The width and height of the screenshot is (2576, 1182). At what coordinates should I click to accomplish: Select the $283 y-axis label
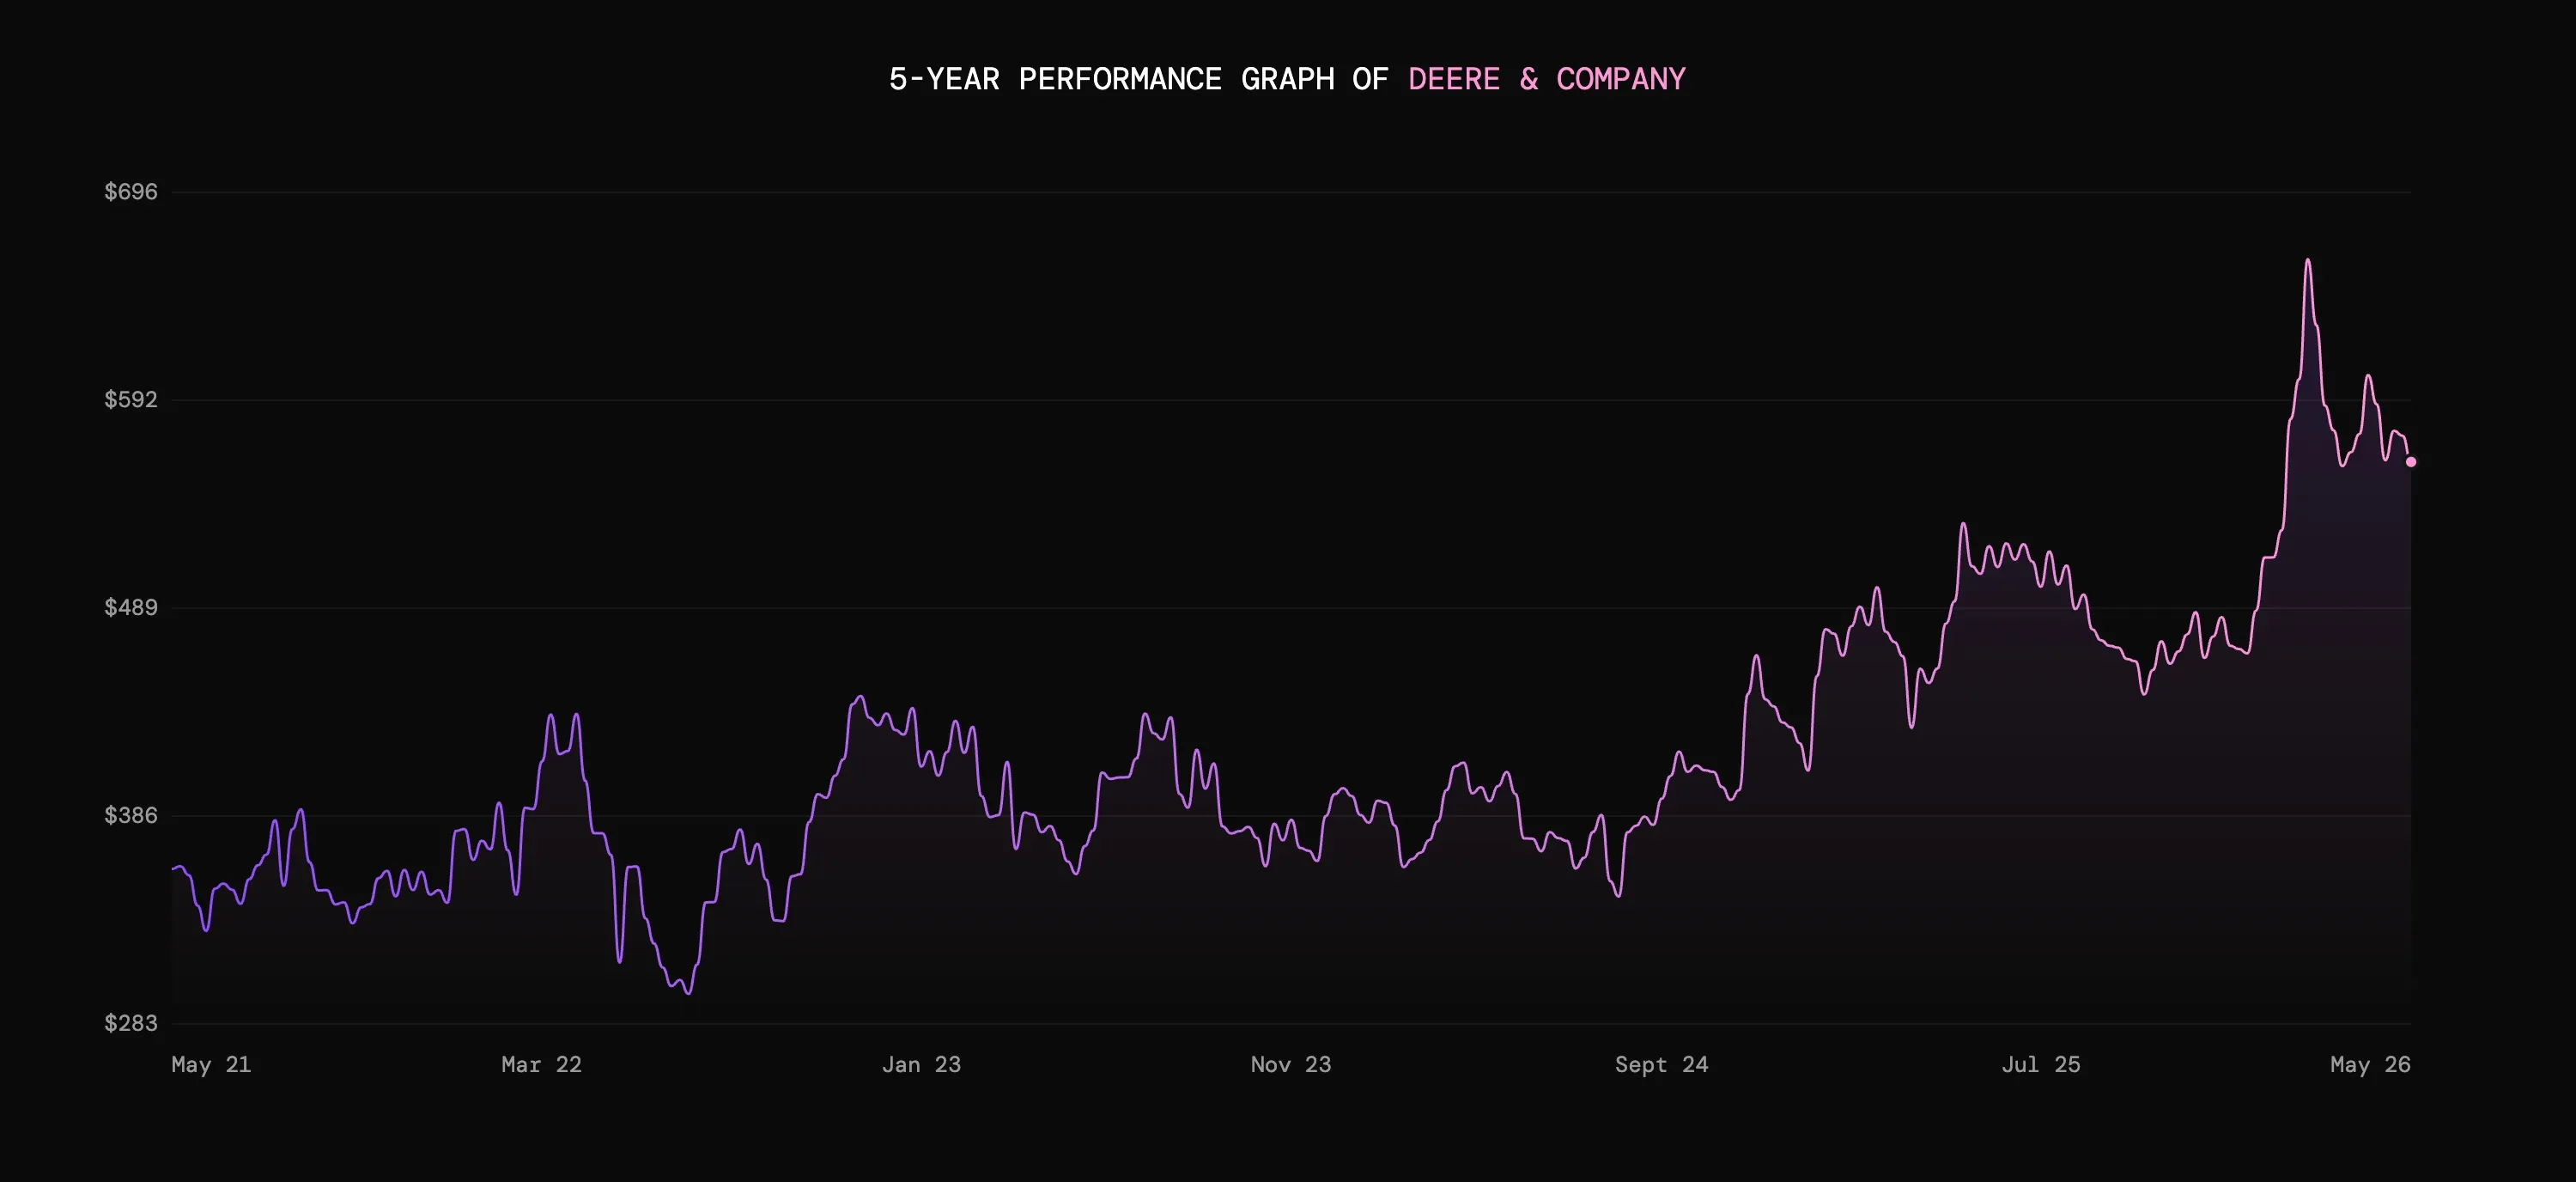click(x=131, y=1023)
